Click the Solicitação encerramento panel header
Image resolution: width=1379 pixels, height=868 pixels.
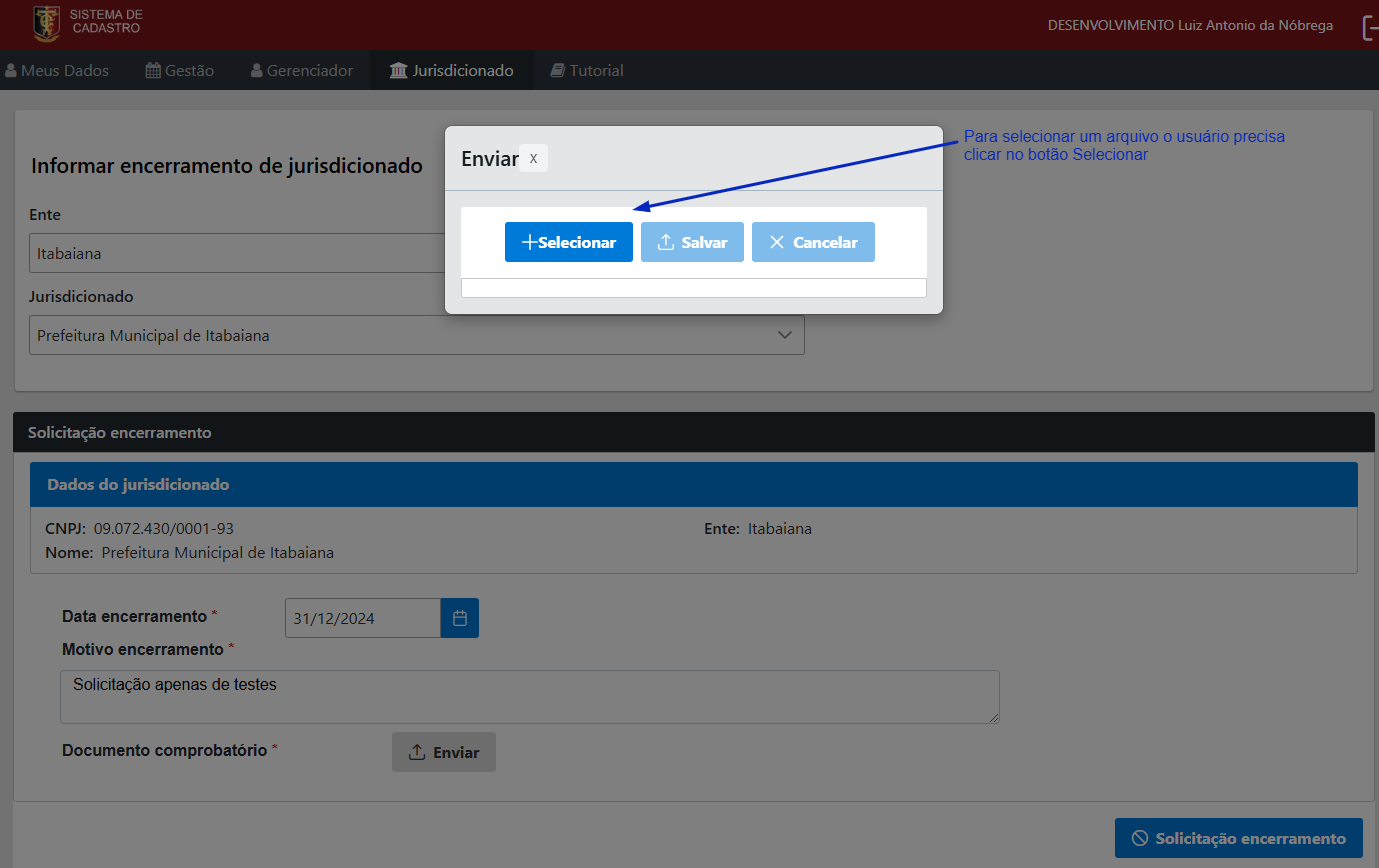click(x=694, y=432)
